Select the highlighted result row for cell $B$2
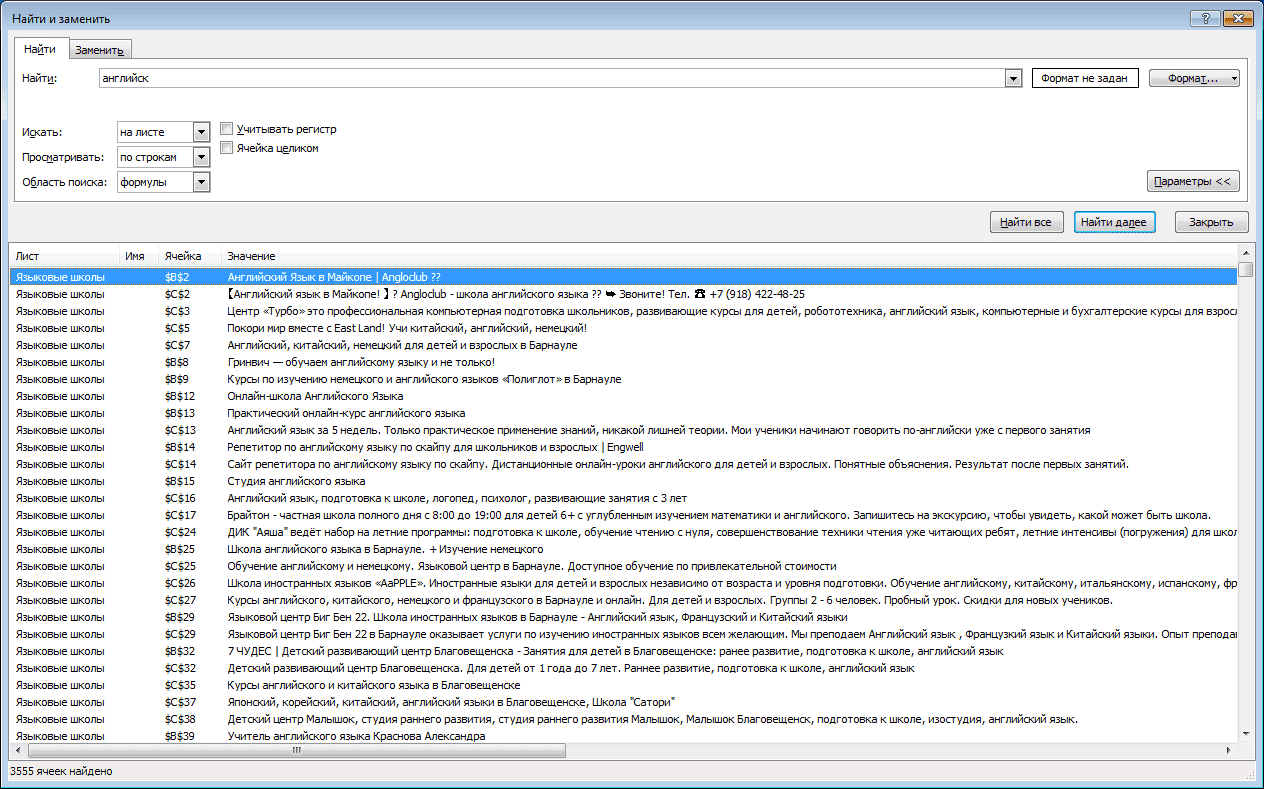 (x=623, y=276)
